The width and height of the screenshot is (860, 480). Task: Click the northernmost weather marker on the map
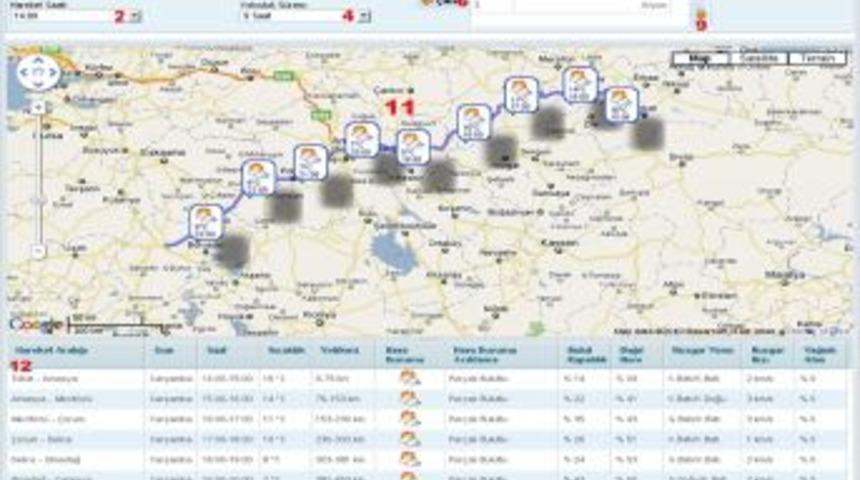coord(580,84)
